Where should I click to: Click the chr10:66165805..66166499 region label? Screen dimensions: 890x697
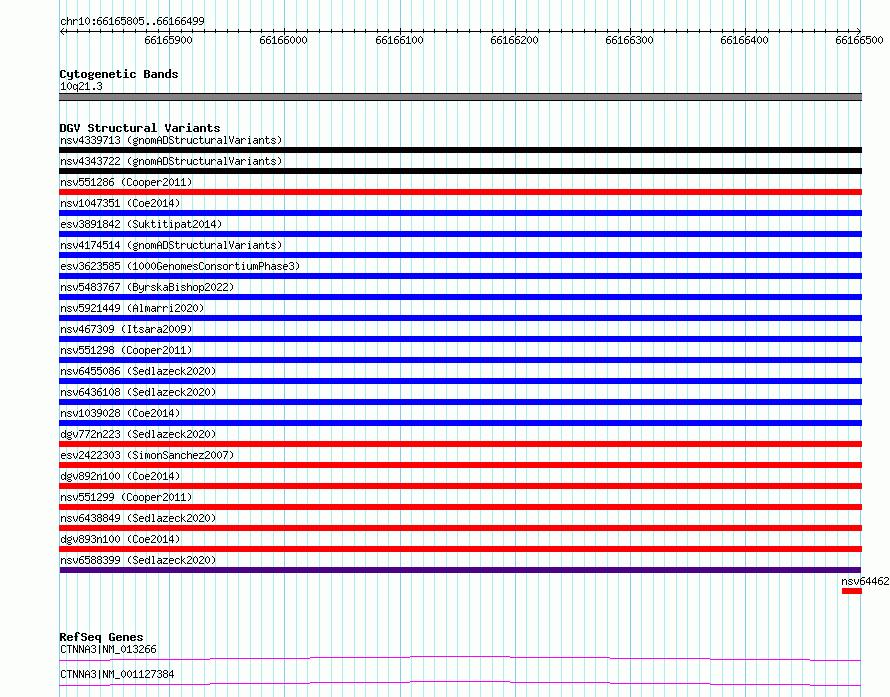click(x=132, y=21)
